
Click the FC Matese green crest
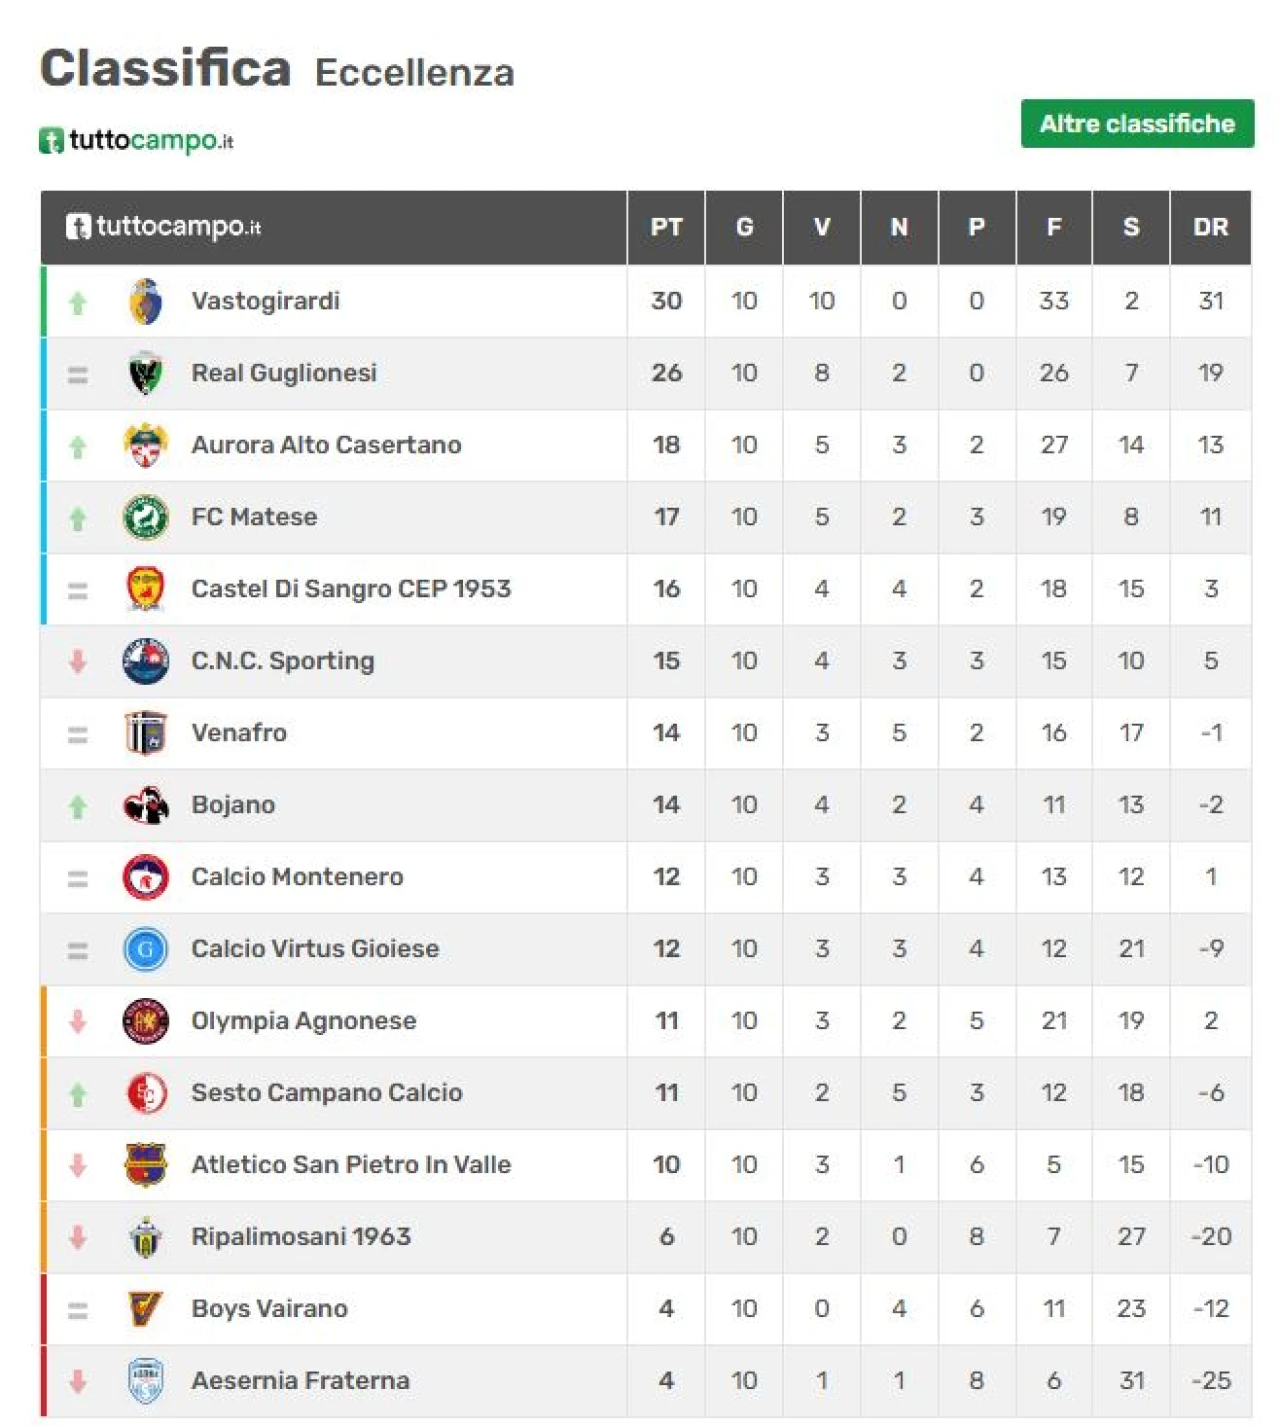point(146,517)
